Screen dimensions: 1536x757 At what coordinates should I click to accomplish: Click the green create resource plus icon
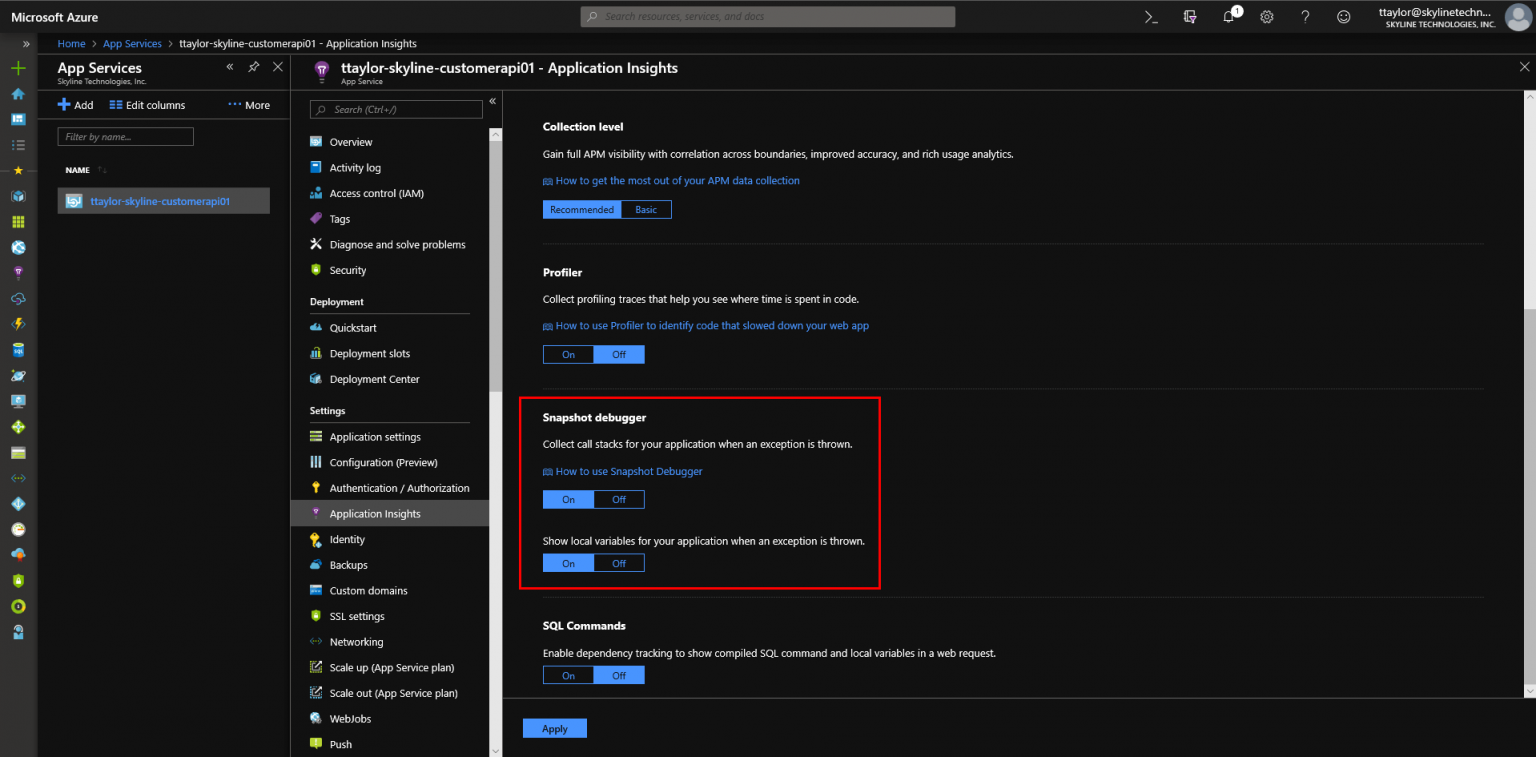18,68
